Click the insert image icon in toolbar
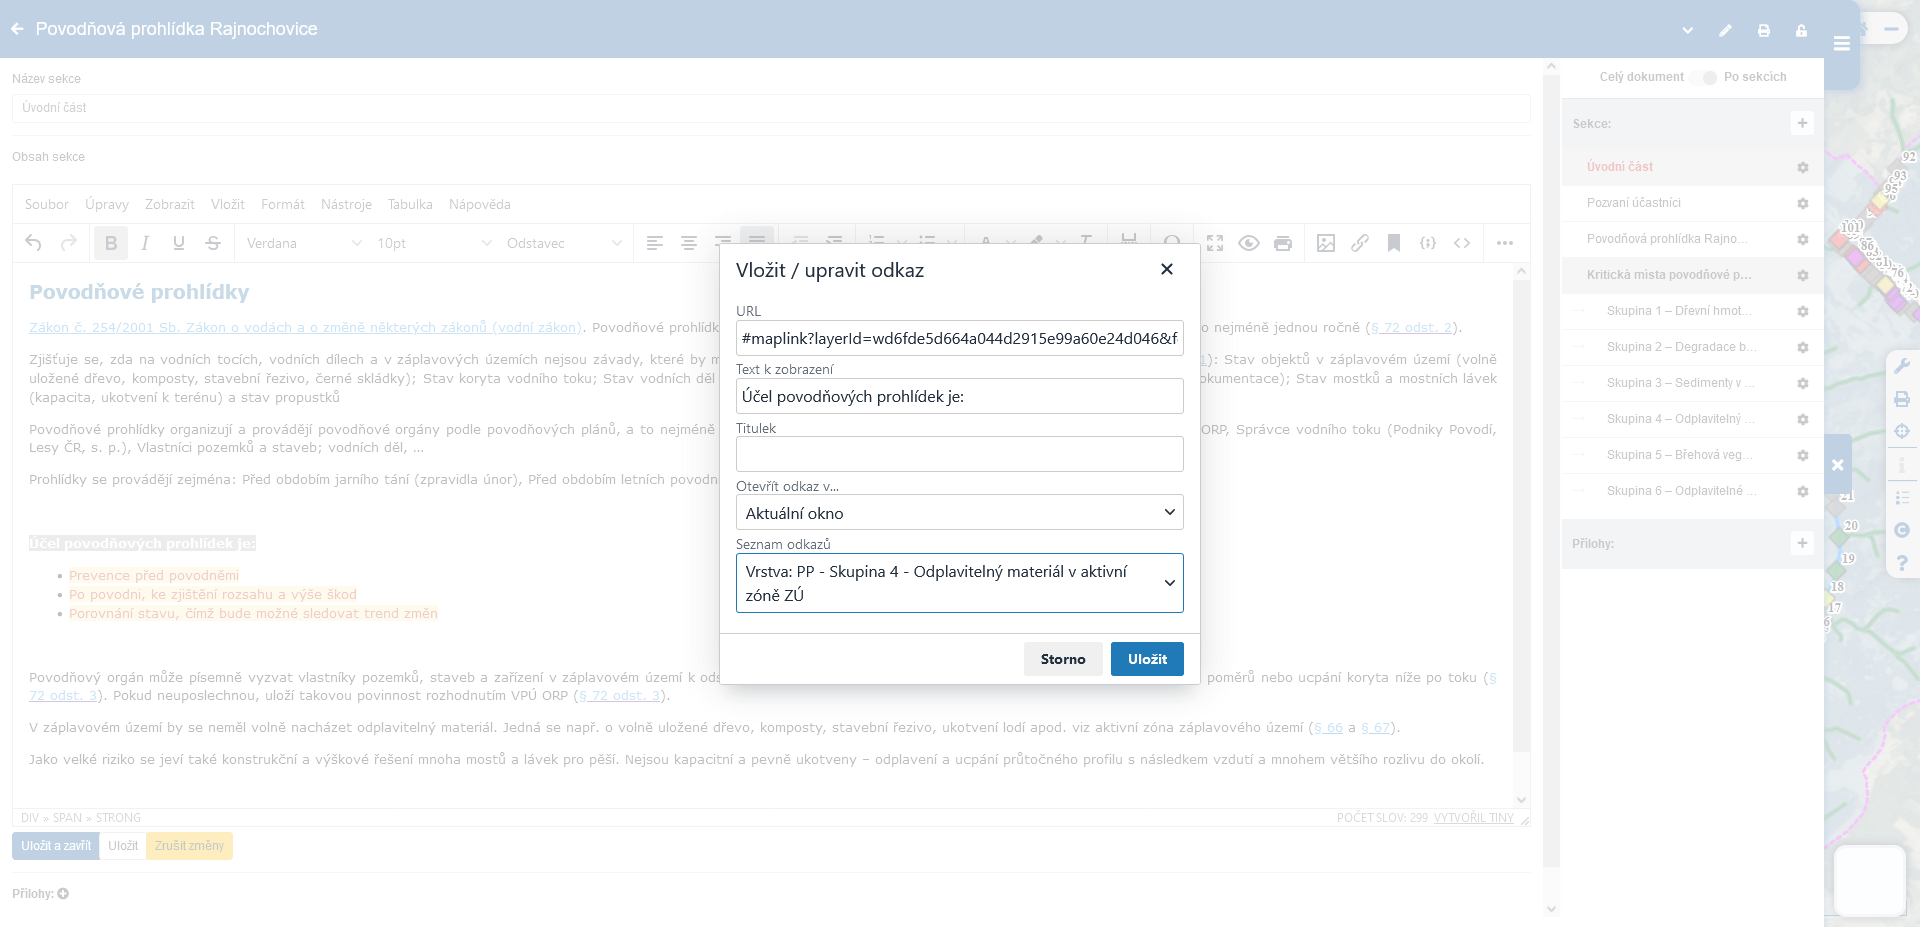This screenshot has width=1920, height=927. coord(1326,243)
